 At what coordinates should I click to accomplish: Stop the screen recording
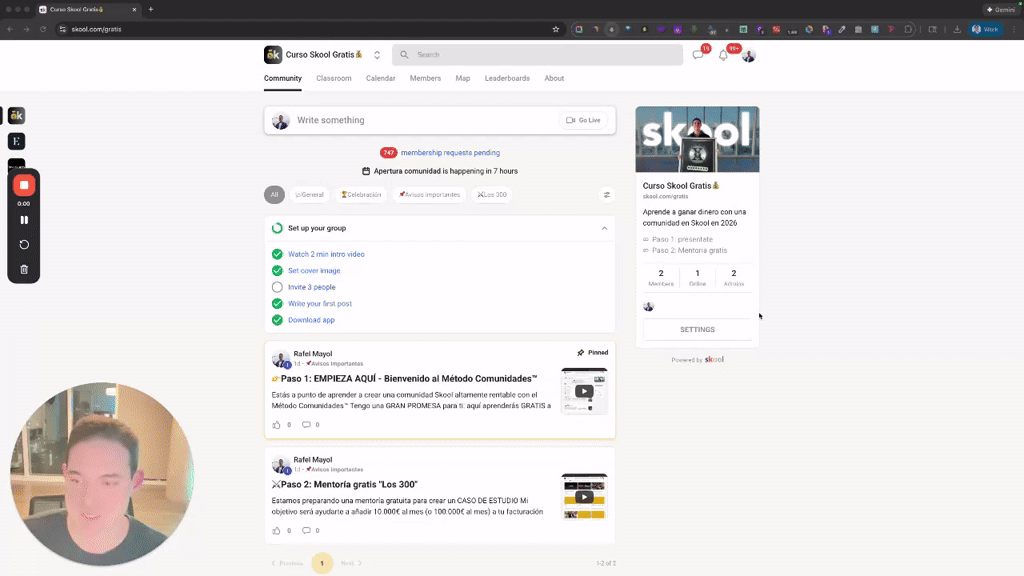click(x=24, y=185)
